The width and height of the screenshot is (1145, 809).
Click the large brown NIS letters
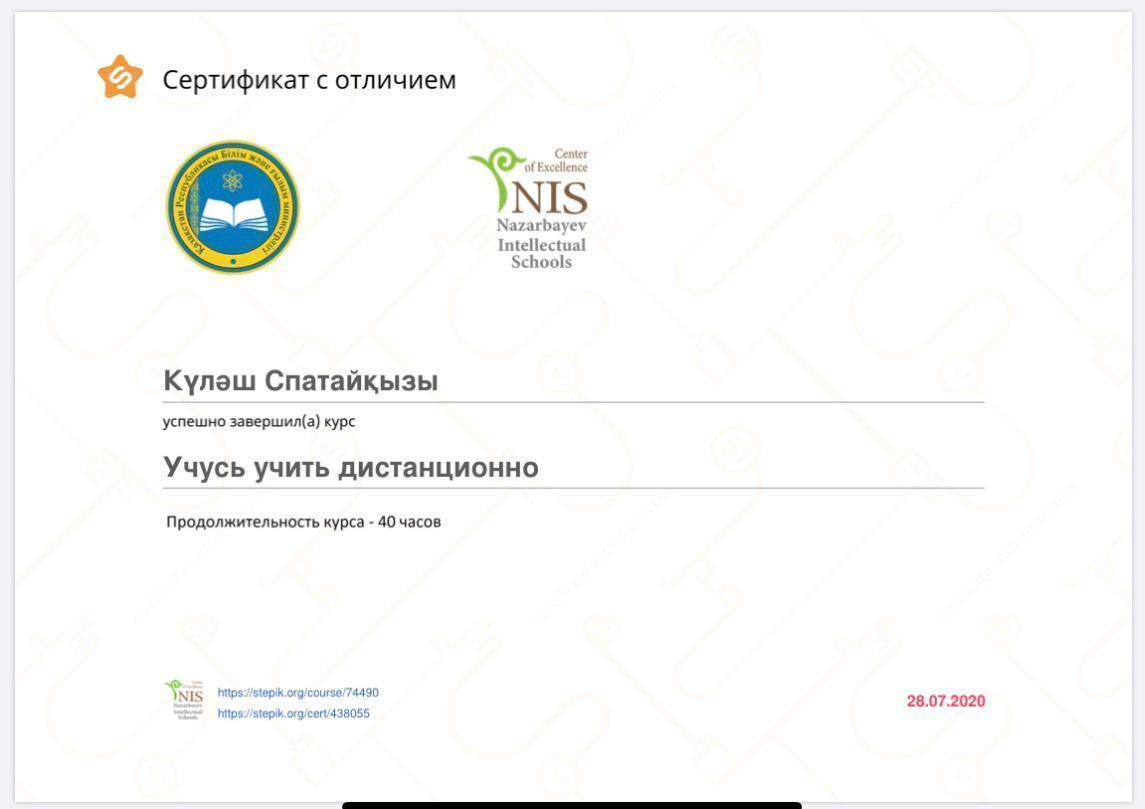tap(549, 196)
